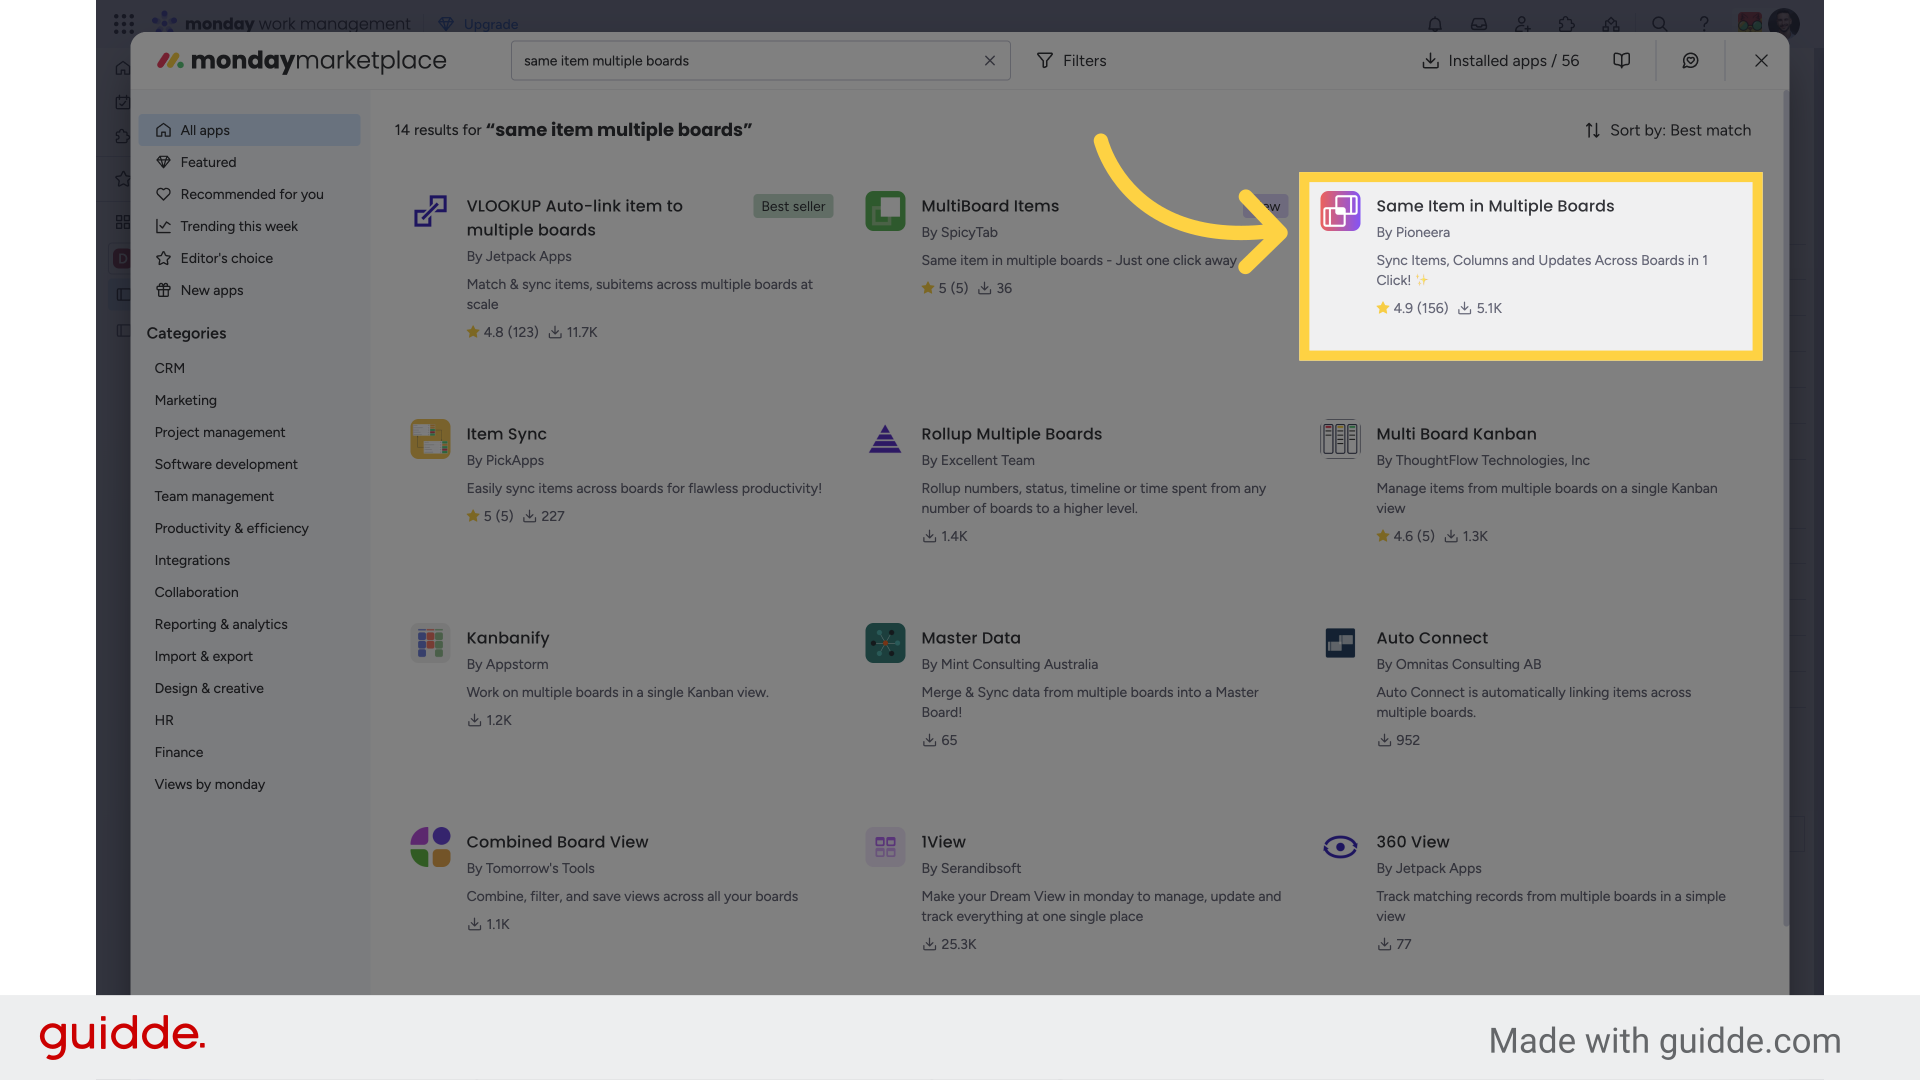This screenshot has height=1080, width=1920.
Task: Open the apps grid switcher icon
Action: [124, 24]
